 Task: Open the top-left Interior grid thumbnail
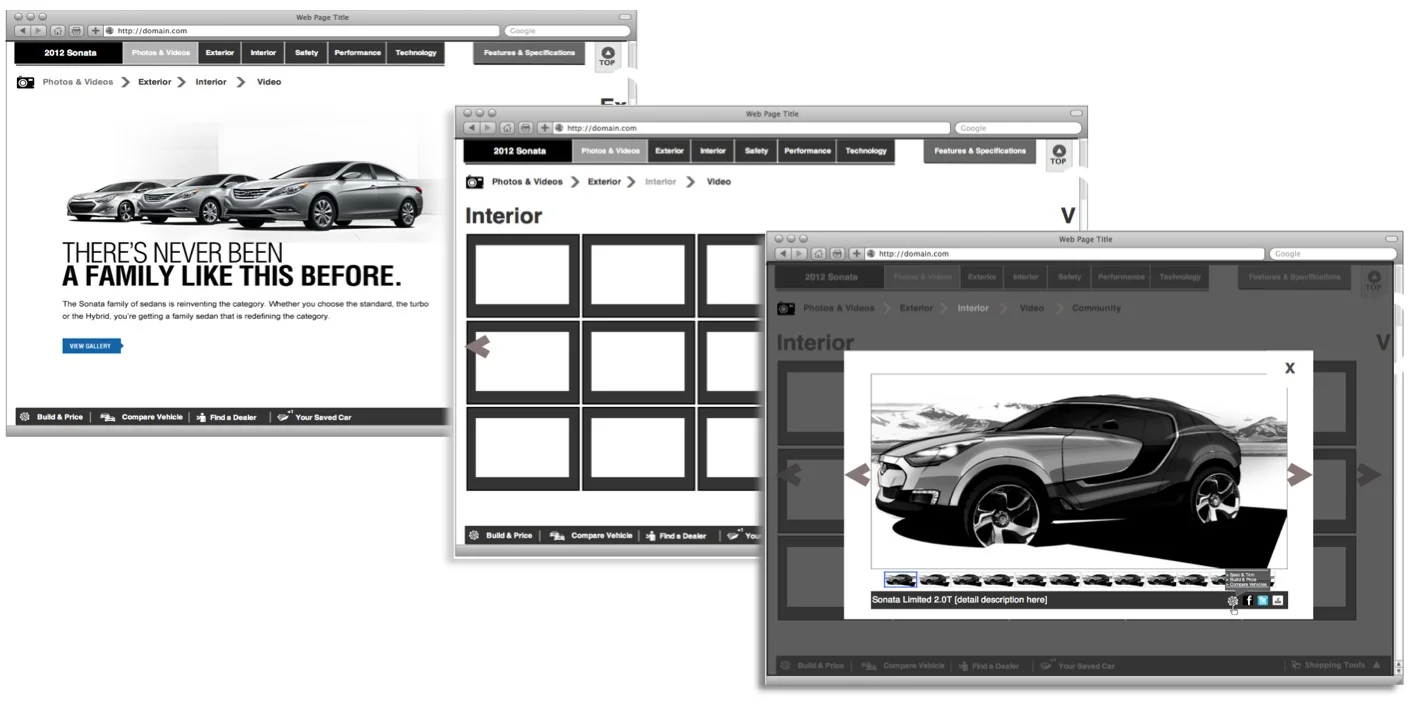point(522,274)
